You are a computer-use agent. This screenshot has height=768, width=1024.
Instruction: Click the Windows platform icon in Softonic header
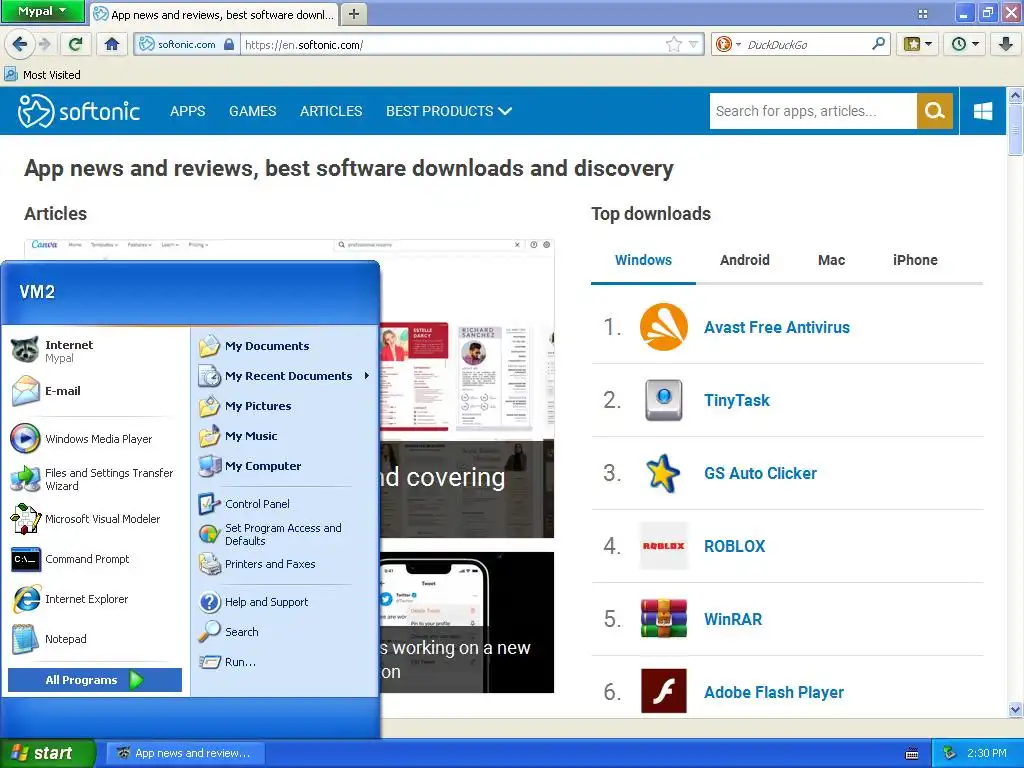tap(983, 111)
